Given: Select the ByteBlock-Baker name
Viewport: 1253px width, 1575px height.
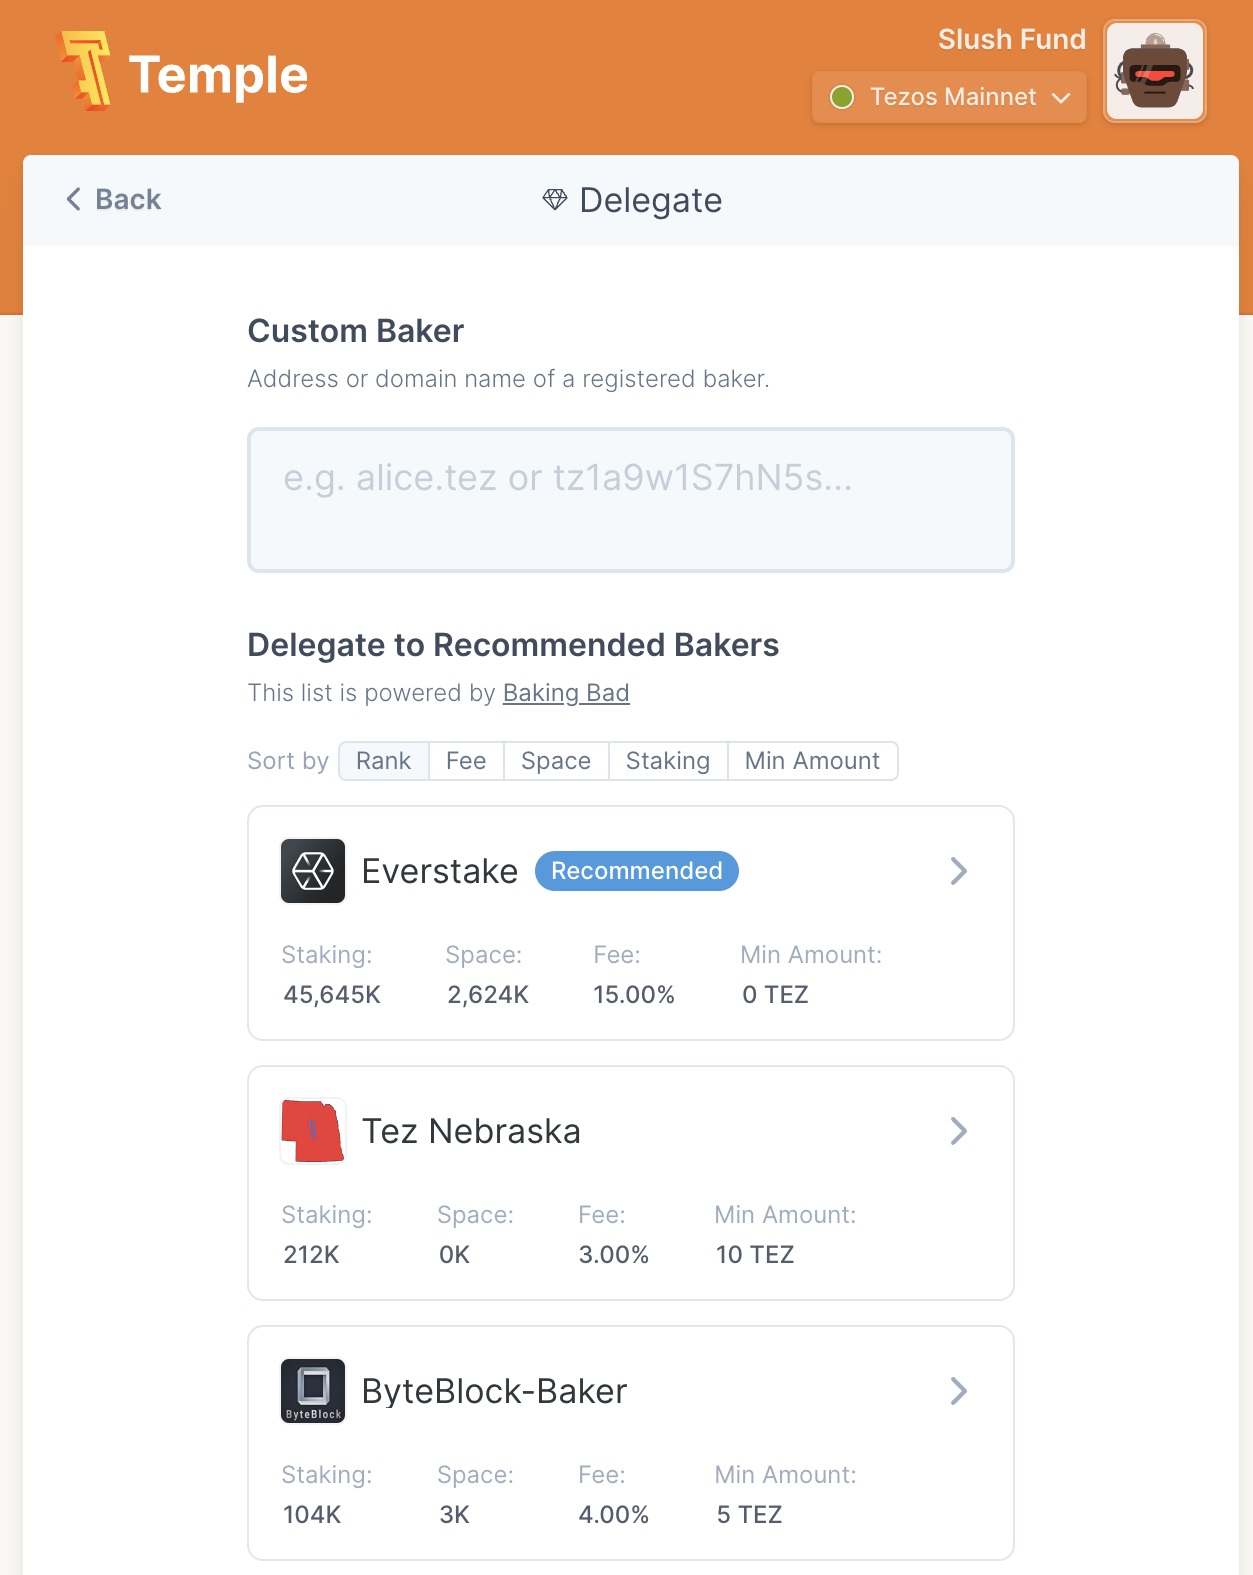Looking at the screenshot, I should pos(495,1391).
